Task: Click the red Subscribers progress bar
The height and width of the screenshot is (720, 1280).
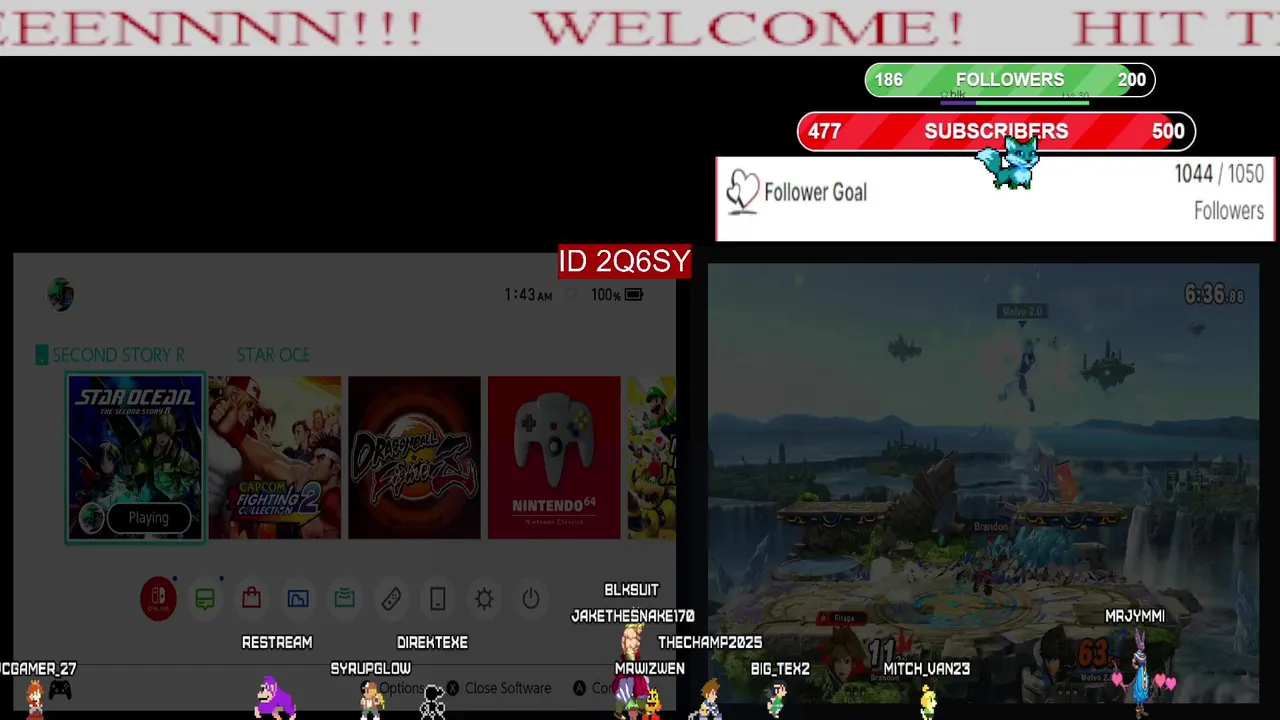Action: (996, 131)
